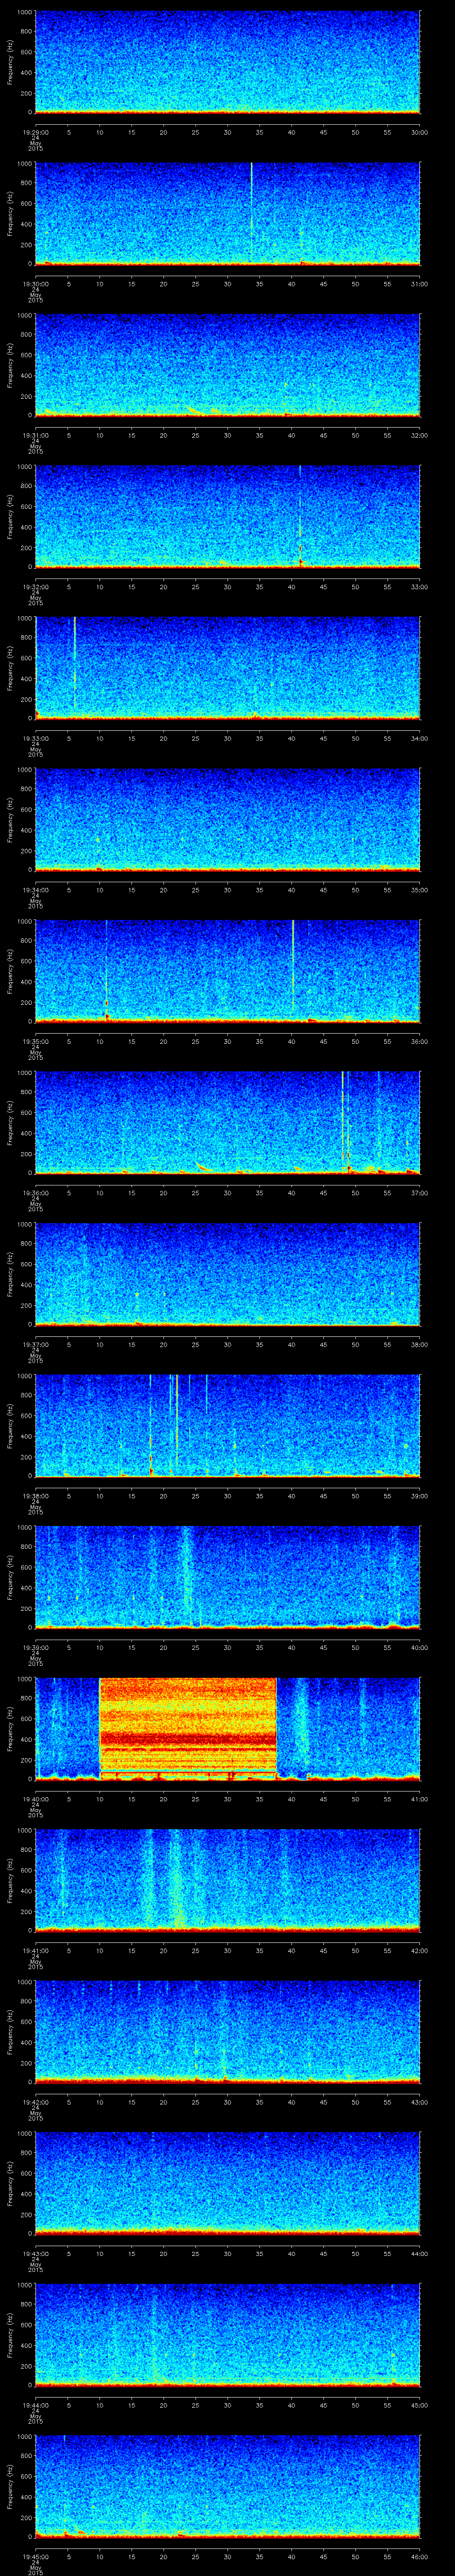Viewport: 455px width, 2576px height.
Task: Click the 46:00 end time label
Action: [x=420, y=2556]
